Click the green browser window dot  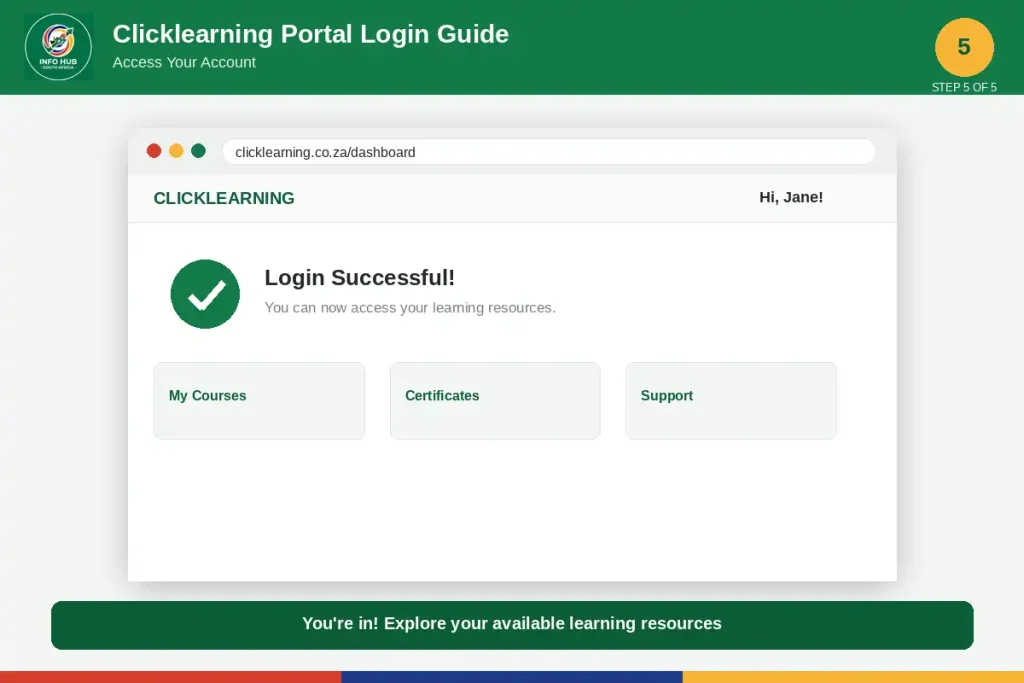pos(199,151)
